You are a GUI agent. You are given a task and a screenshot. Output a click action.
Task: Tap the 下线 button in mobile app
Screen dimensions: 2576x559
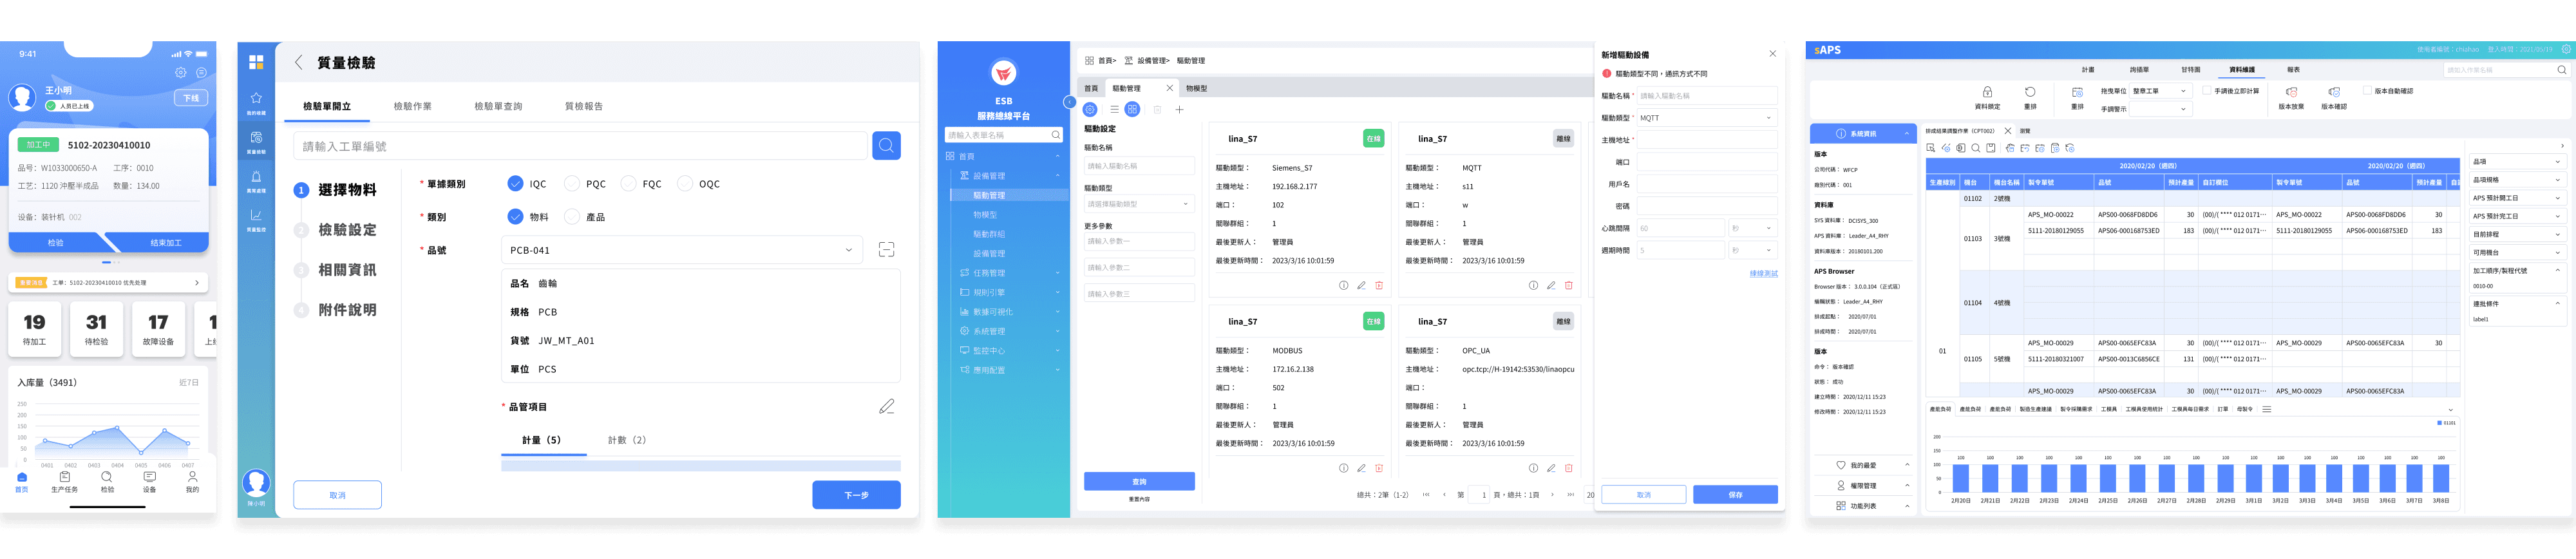(x=191, y=98)
